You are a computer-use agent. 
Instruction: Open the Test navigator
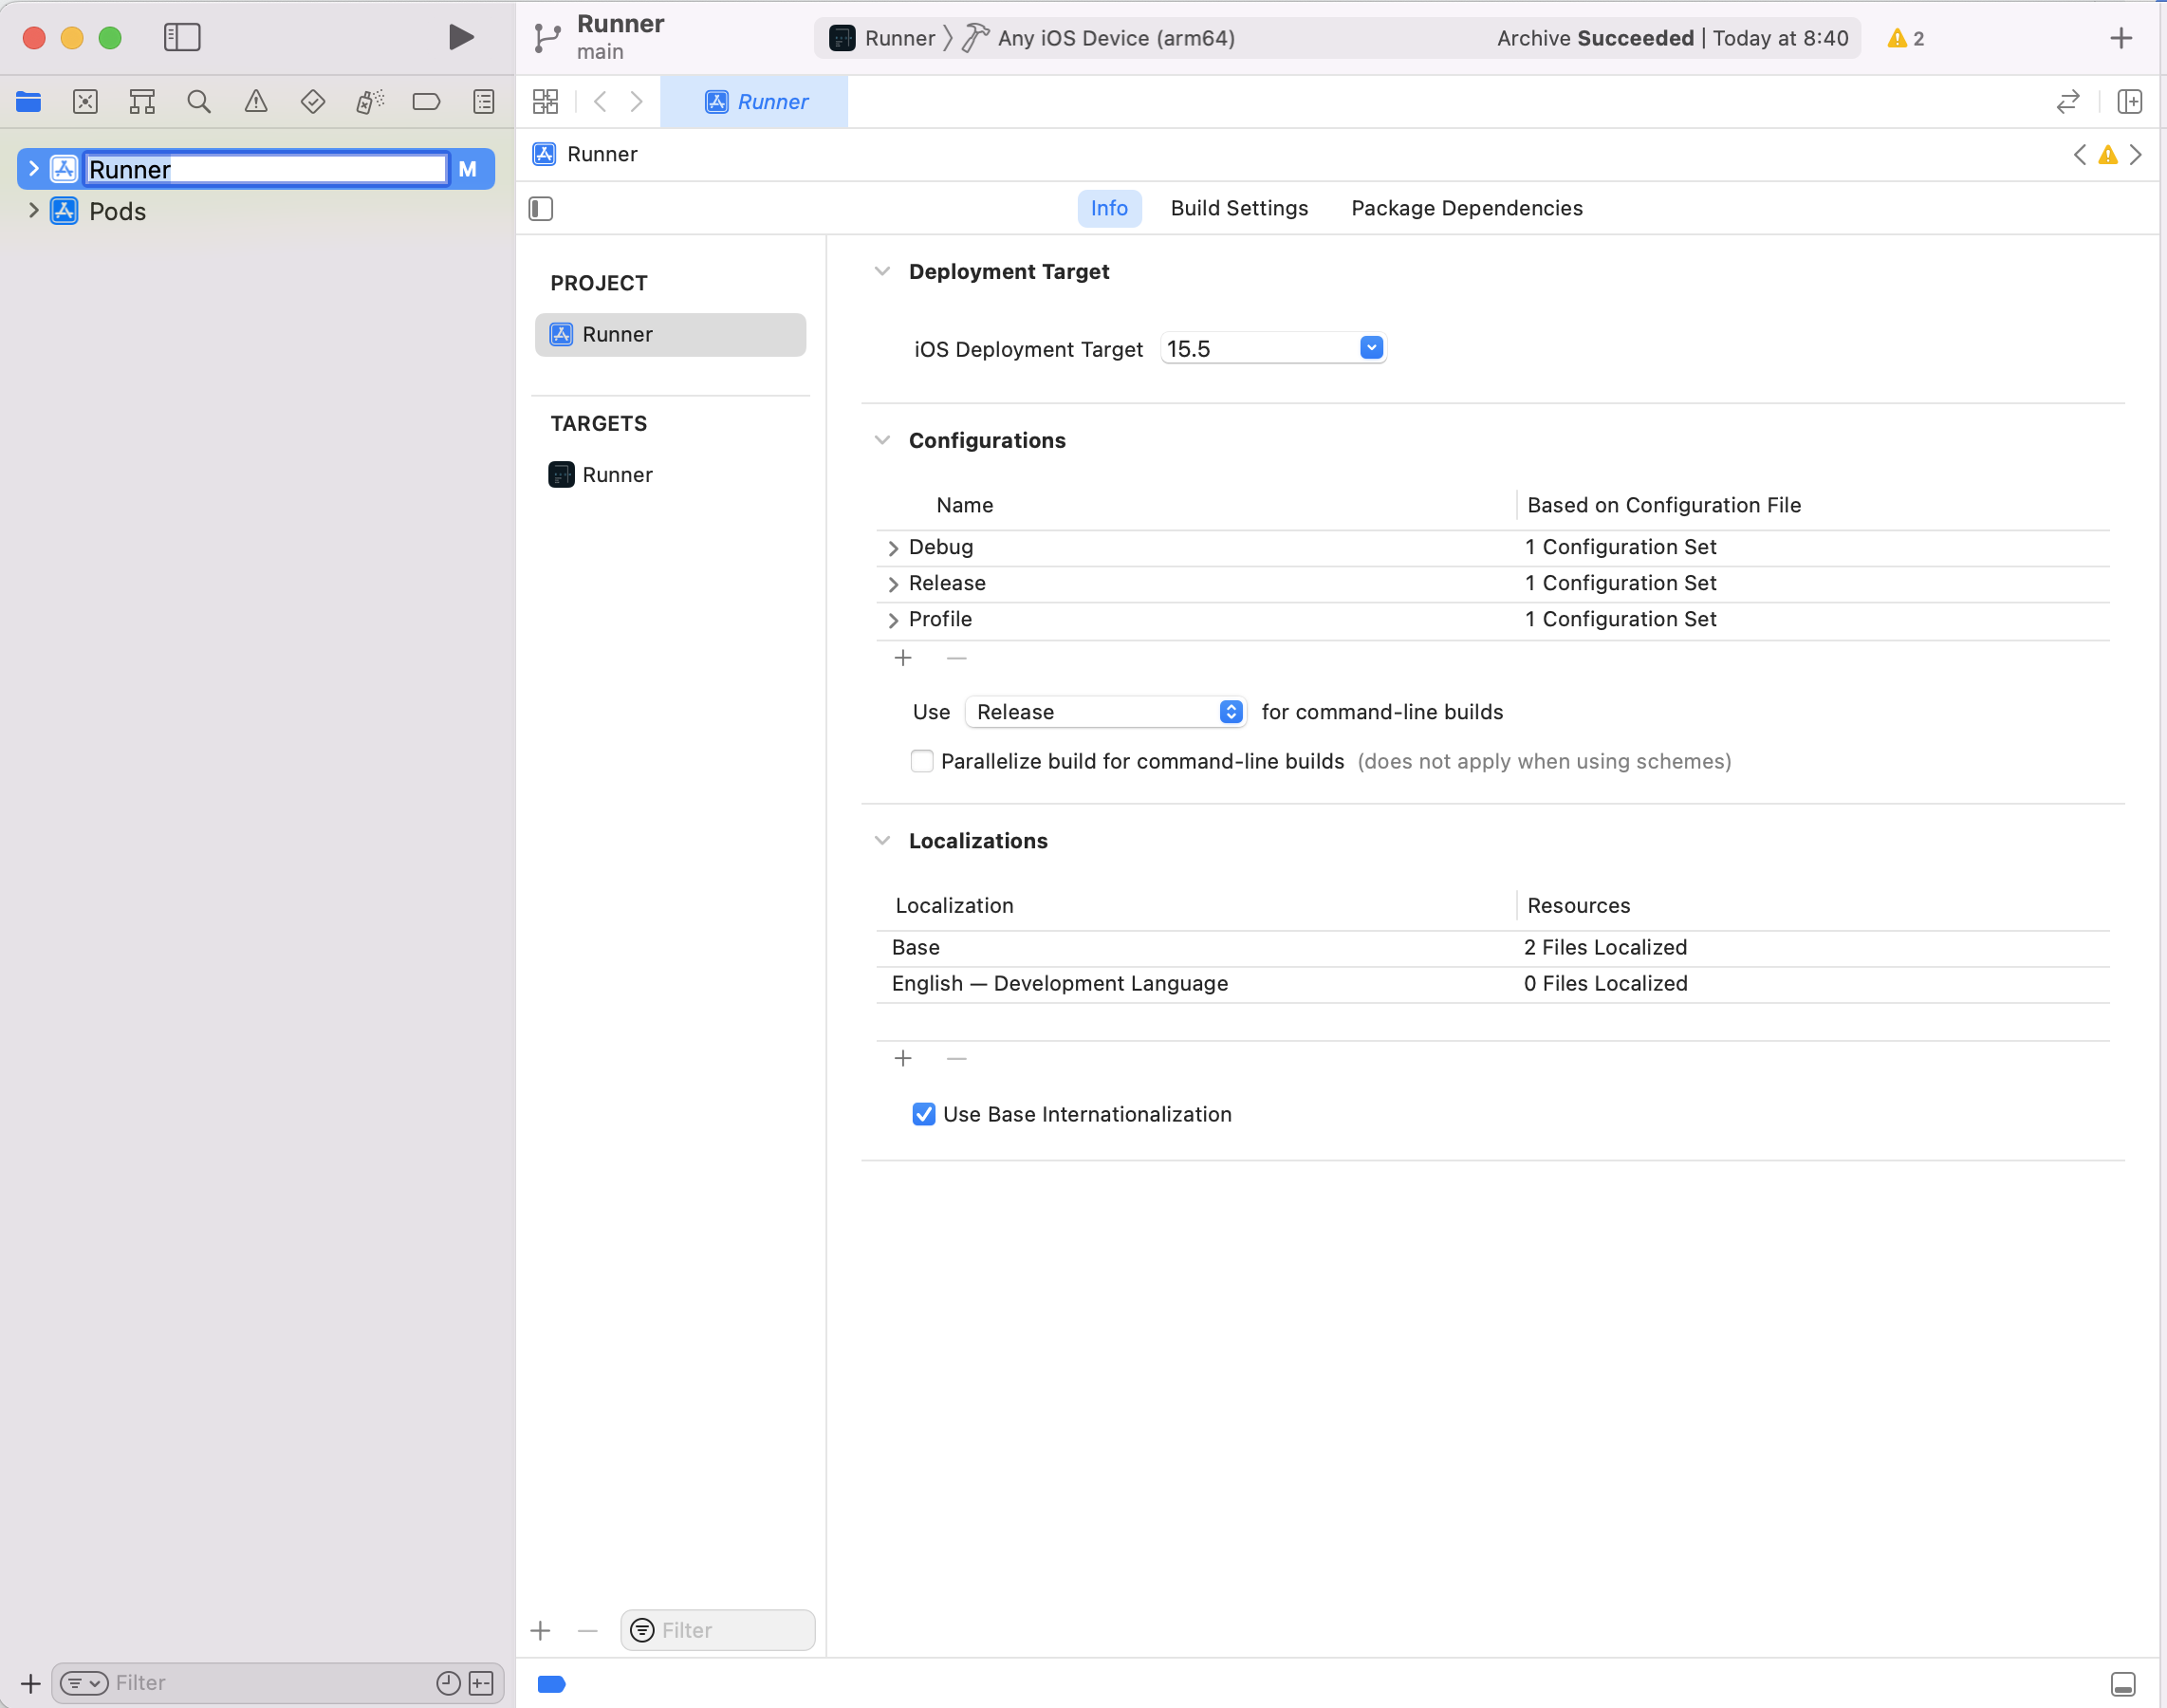pos(313,101)
